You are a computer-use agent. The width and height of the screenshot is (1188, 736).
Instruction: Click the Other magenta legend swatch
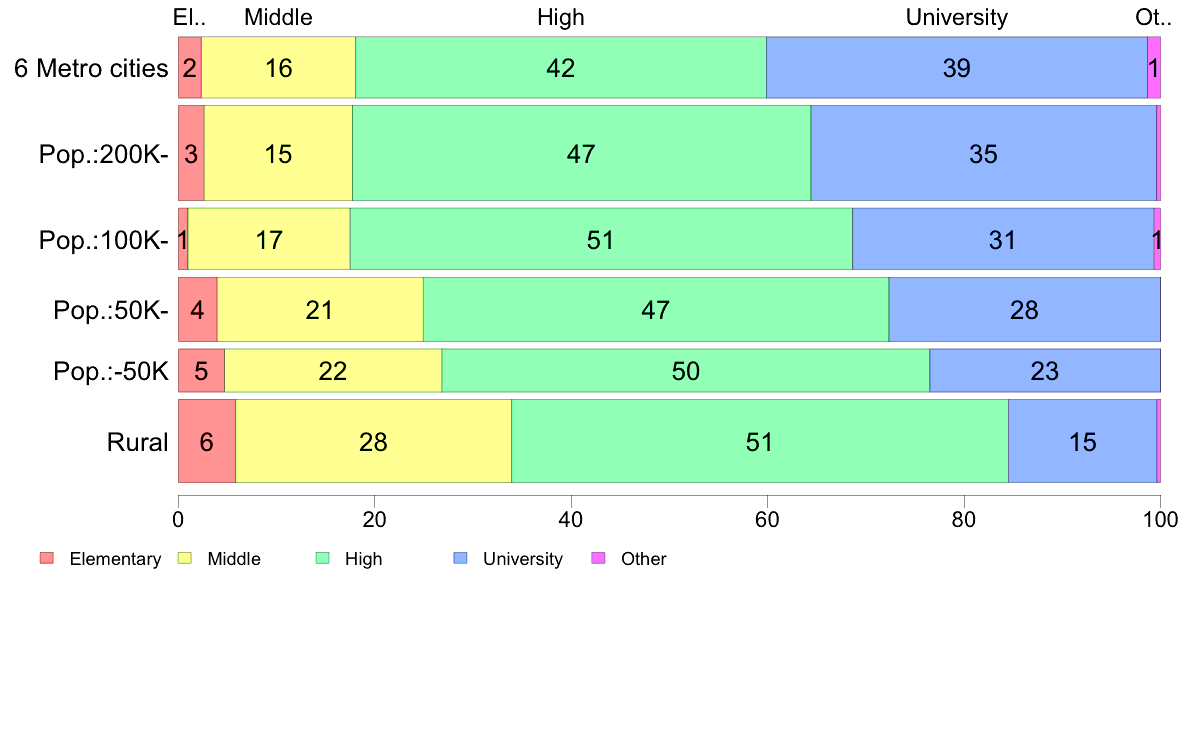[x=598, y=559]
